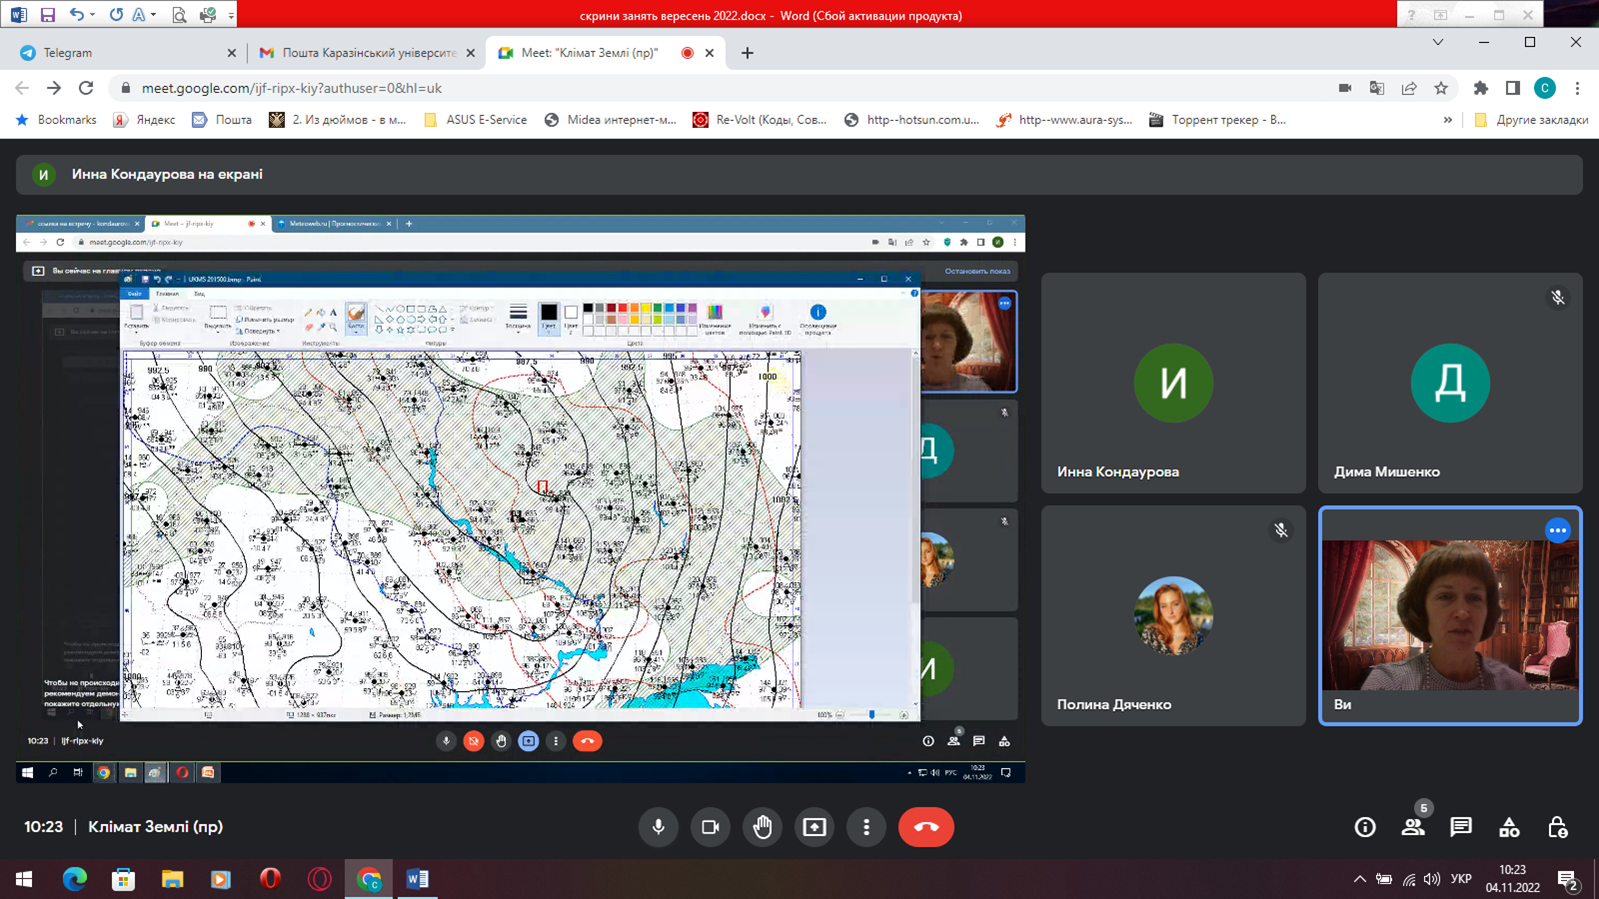Turn off the camera in Meet
Image resolution: width=1599 pixels, height=899 pixels.
(x=710, y=827)
